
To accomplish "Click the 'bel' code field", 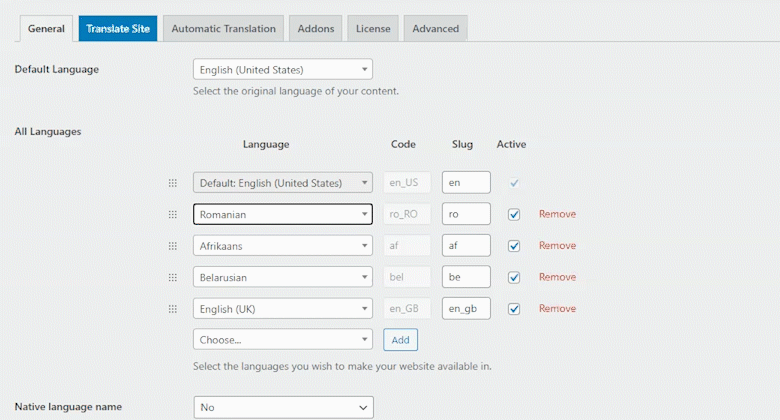I will coord(407,277).
